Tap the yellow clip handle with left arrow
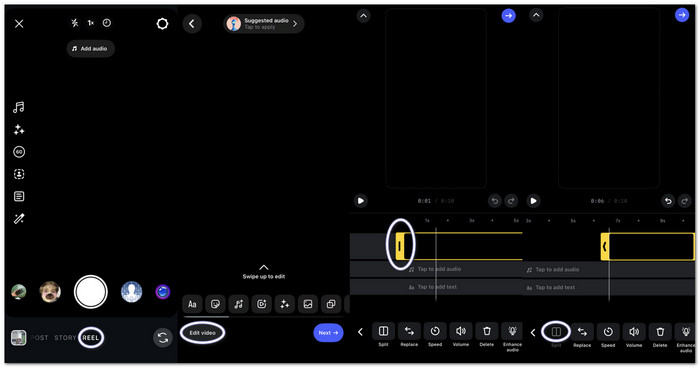The image size is (700, 368). click(605, 247)
